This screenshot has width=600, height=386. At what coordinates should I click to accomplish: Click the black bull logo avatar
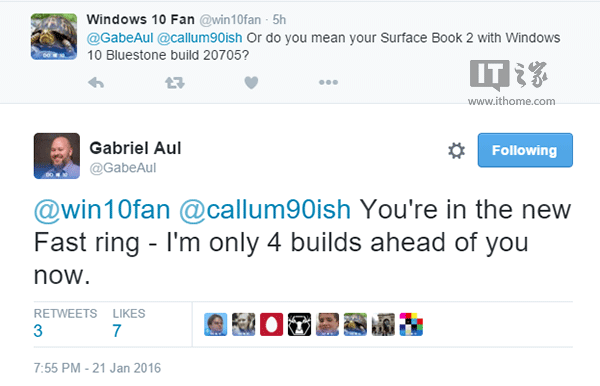299,324
